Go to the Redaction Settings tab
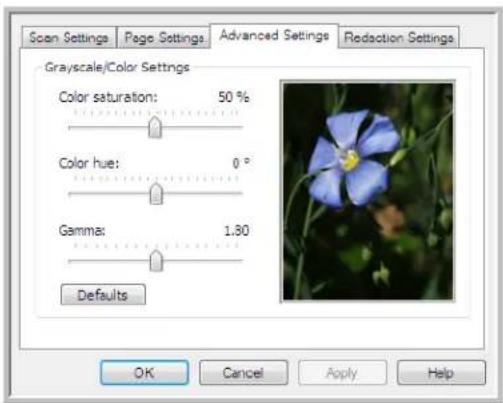503x403 pixels. tap(399, 37)
